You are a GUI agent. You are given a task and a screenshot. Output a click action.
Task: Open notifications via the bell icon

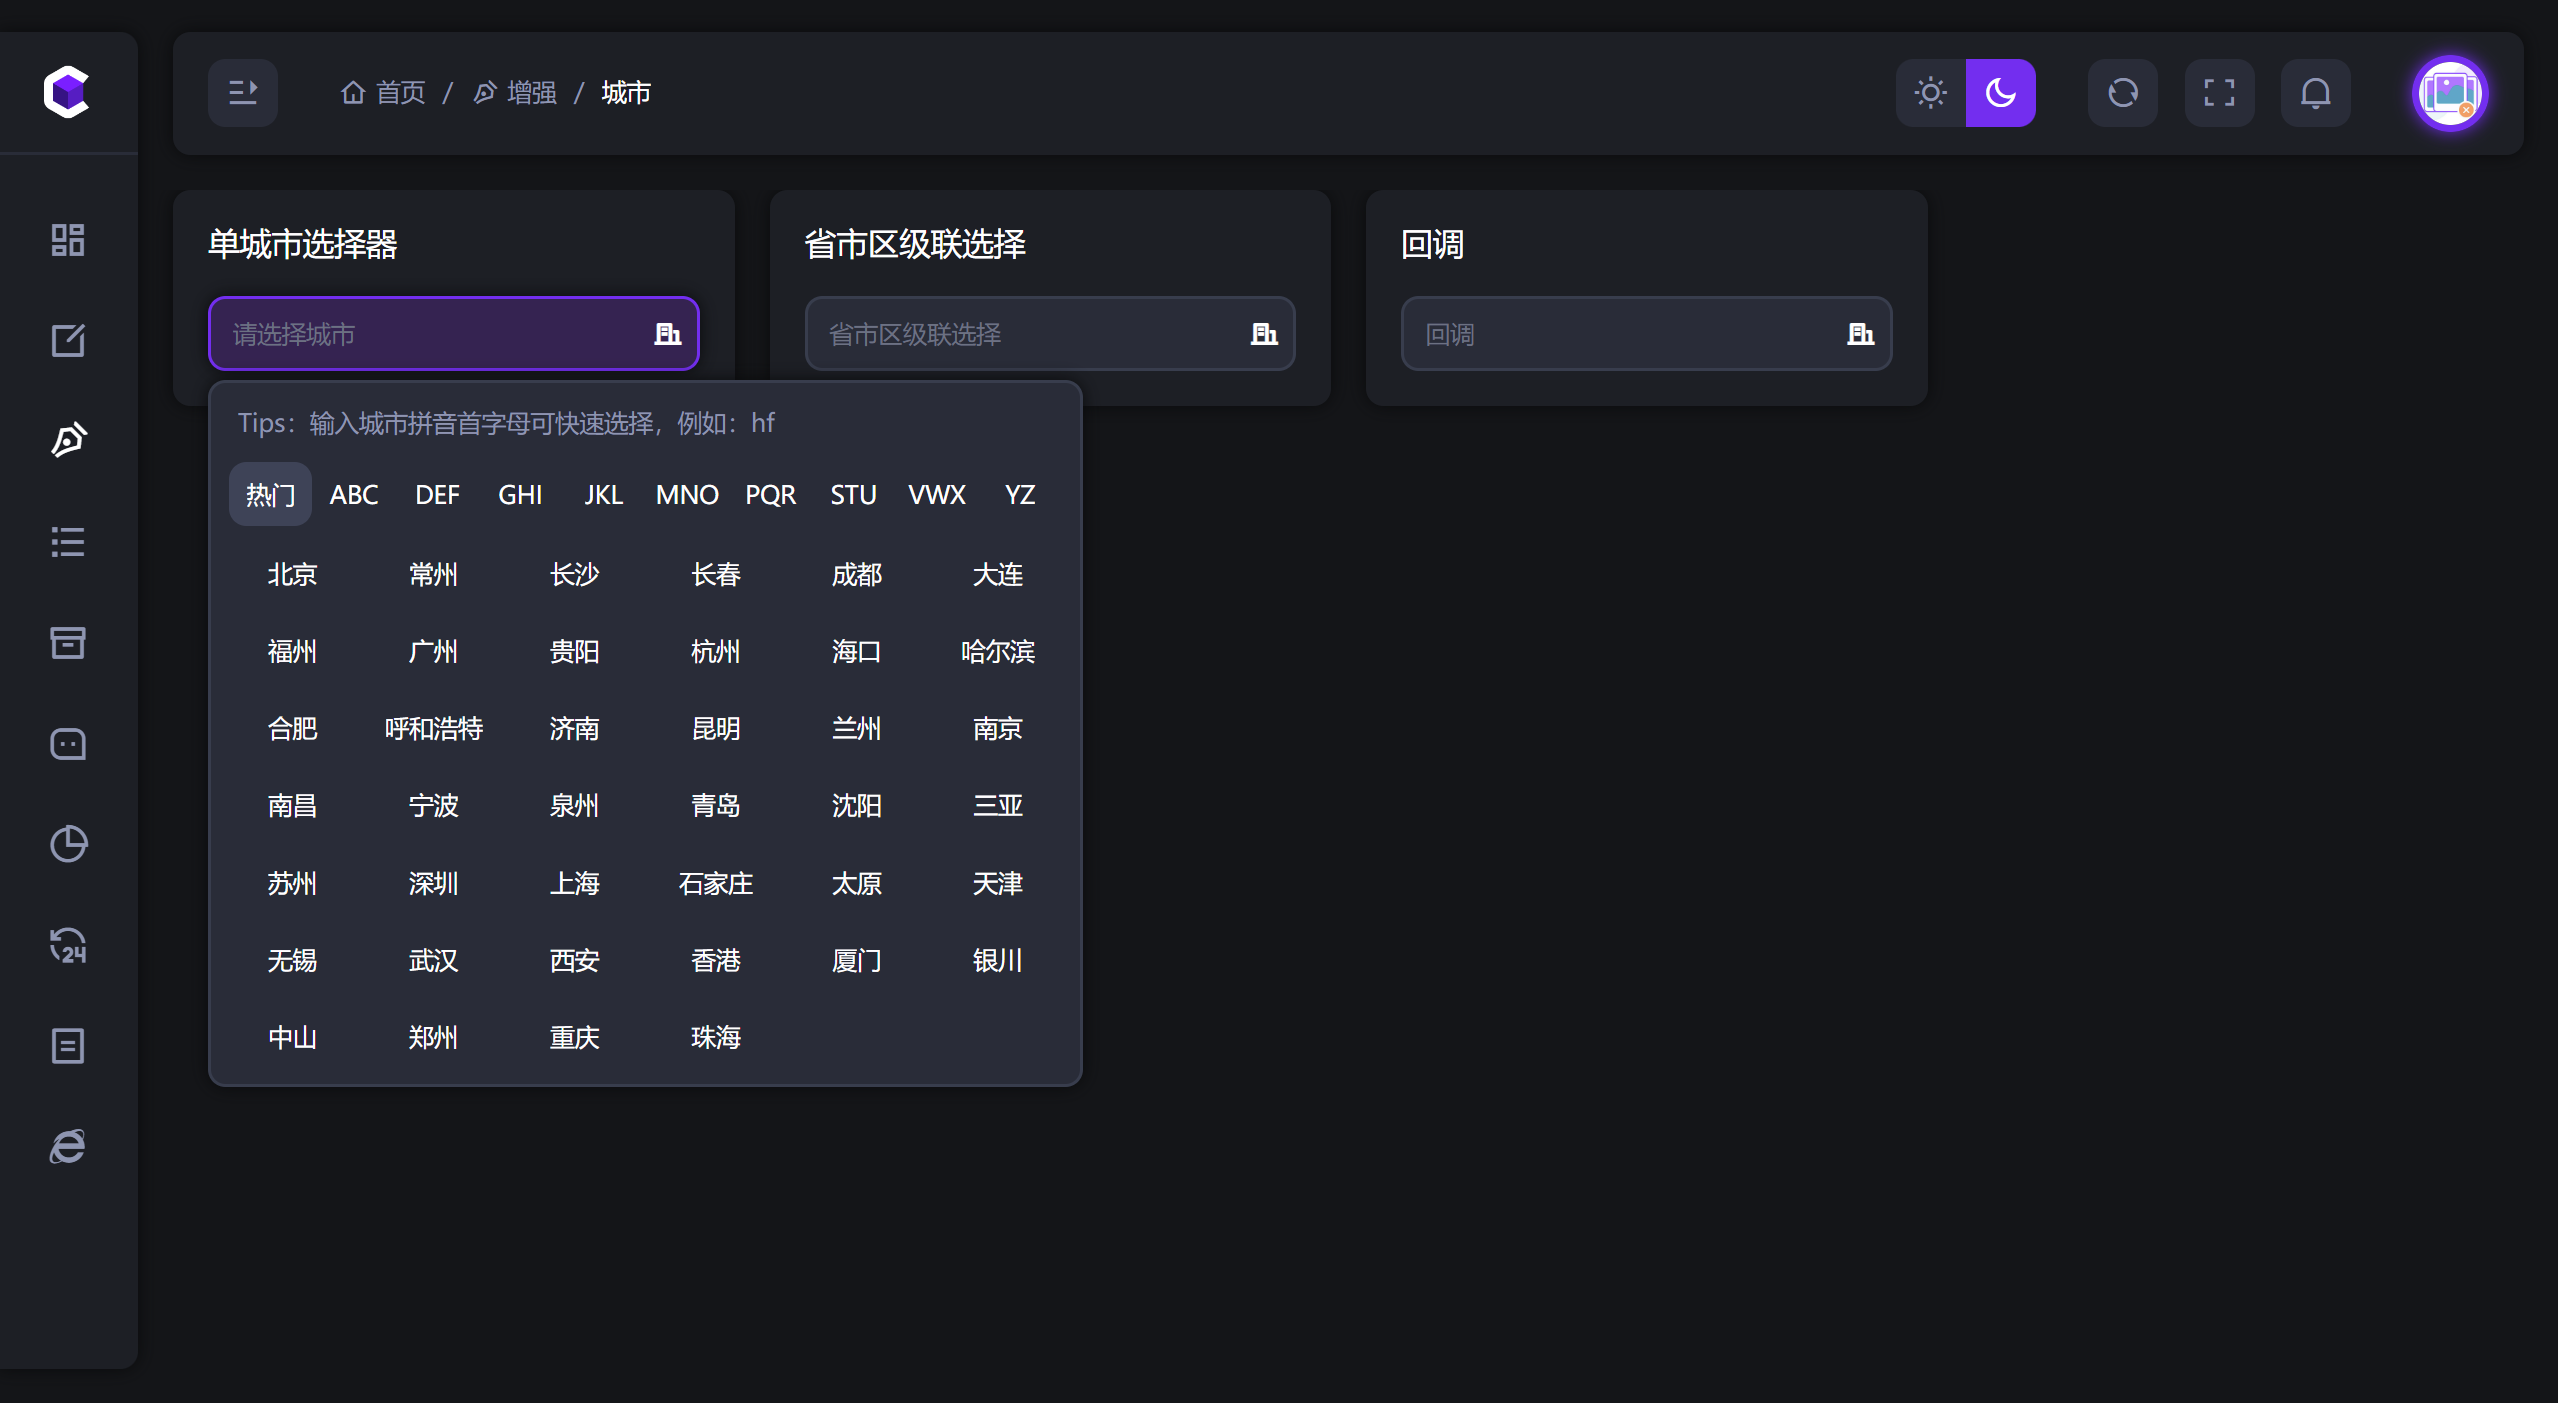coord(2316,92)
